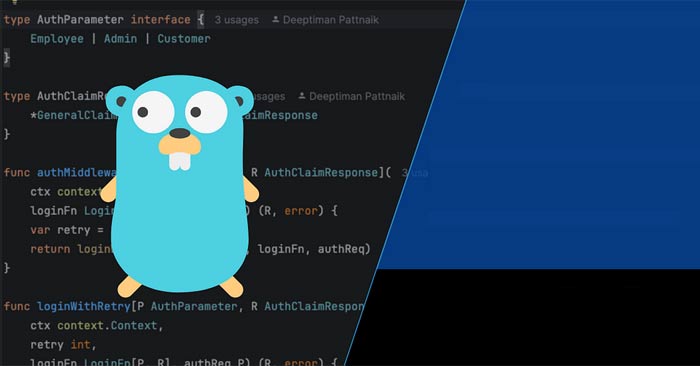This screenshot has height=366, width=700.
Task: Click the "Employee" type in the union
Action: (57, 39)
